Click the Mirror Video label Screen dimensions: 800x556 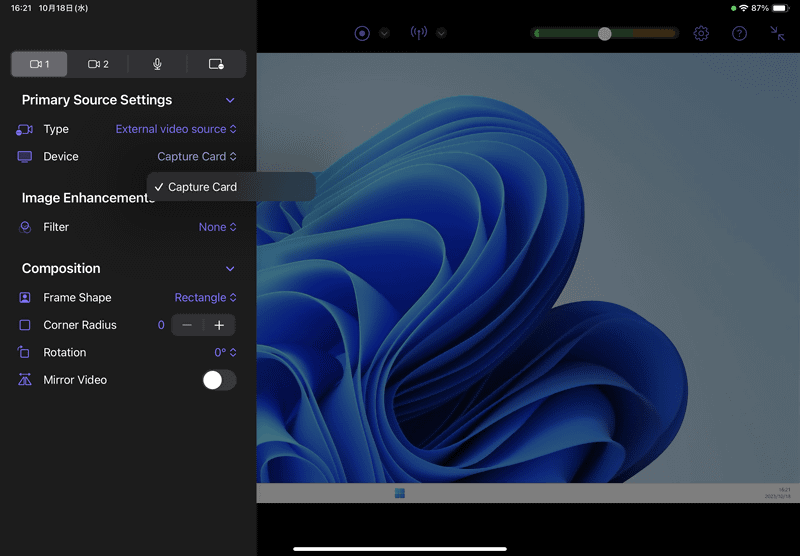(x=75, y=380)
